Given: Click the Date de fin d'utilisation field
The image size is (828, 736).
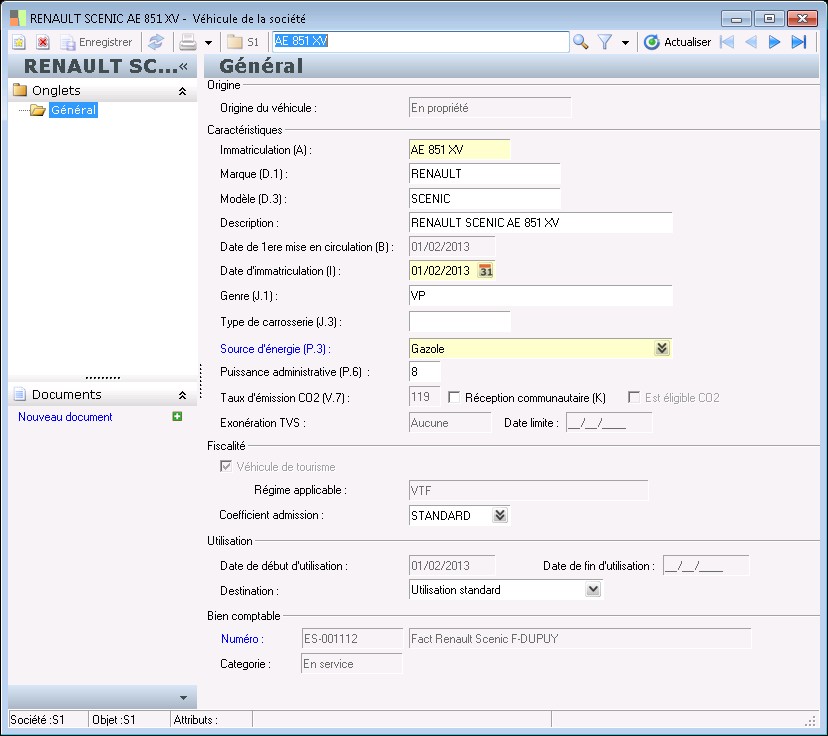Looking at the screenshot, I should point(706,565).
